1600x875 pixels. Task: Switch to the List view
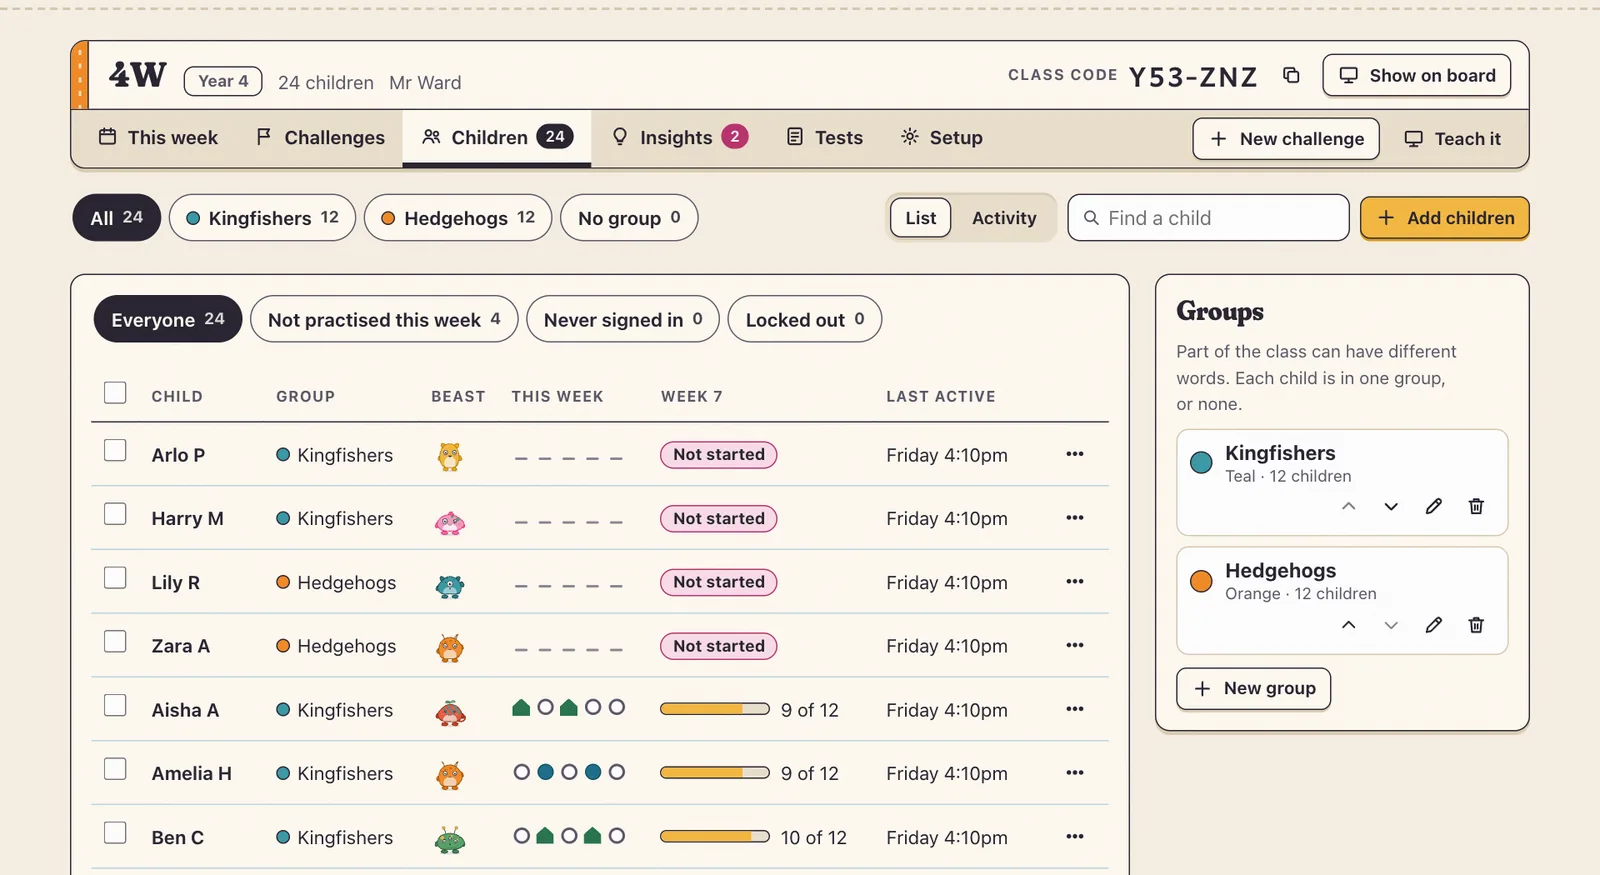(921, 218)
